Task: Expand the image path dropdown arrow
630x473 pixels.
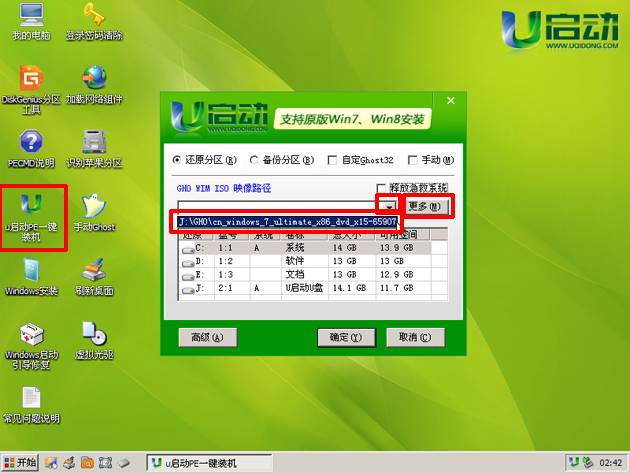Action: coord(389,206)
